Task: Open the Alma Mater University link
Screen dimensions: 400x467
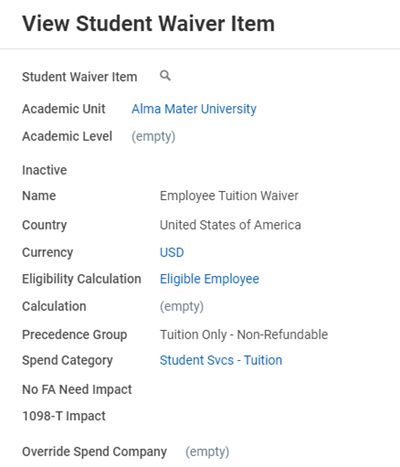Action: 194,109
